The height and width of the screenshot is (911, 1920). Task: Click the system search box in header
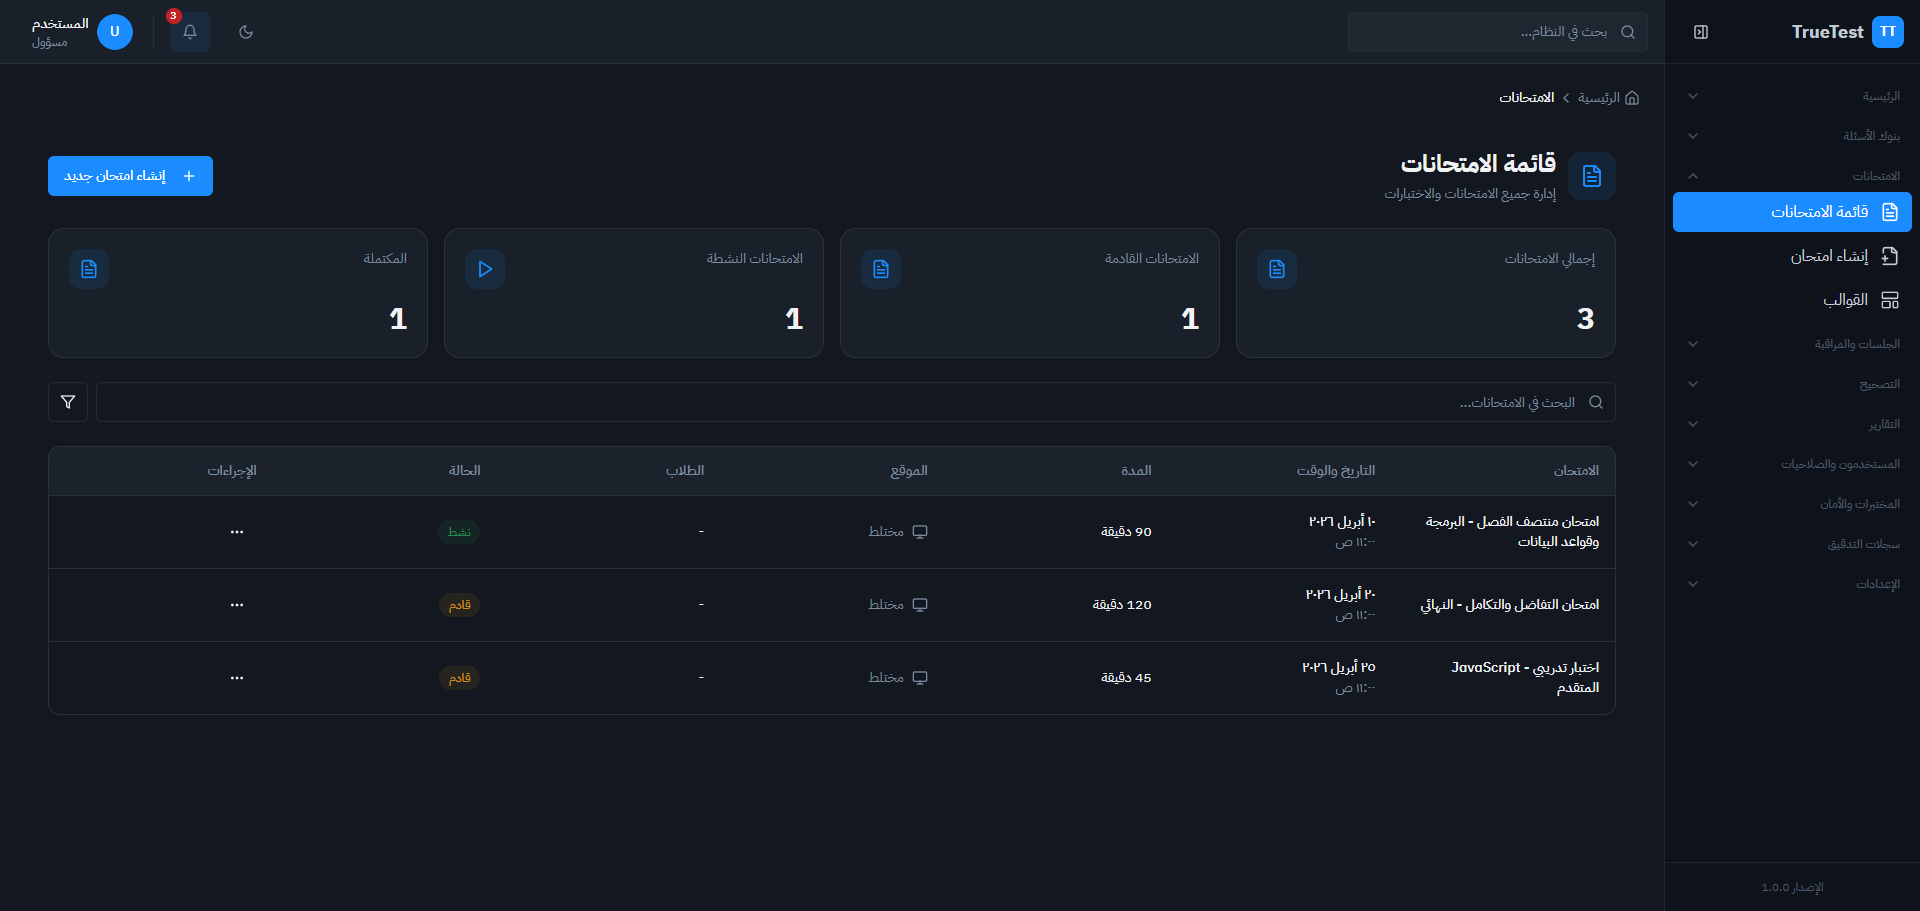[x=1490, y=32]
